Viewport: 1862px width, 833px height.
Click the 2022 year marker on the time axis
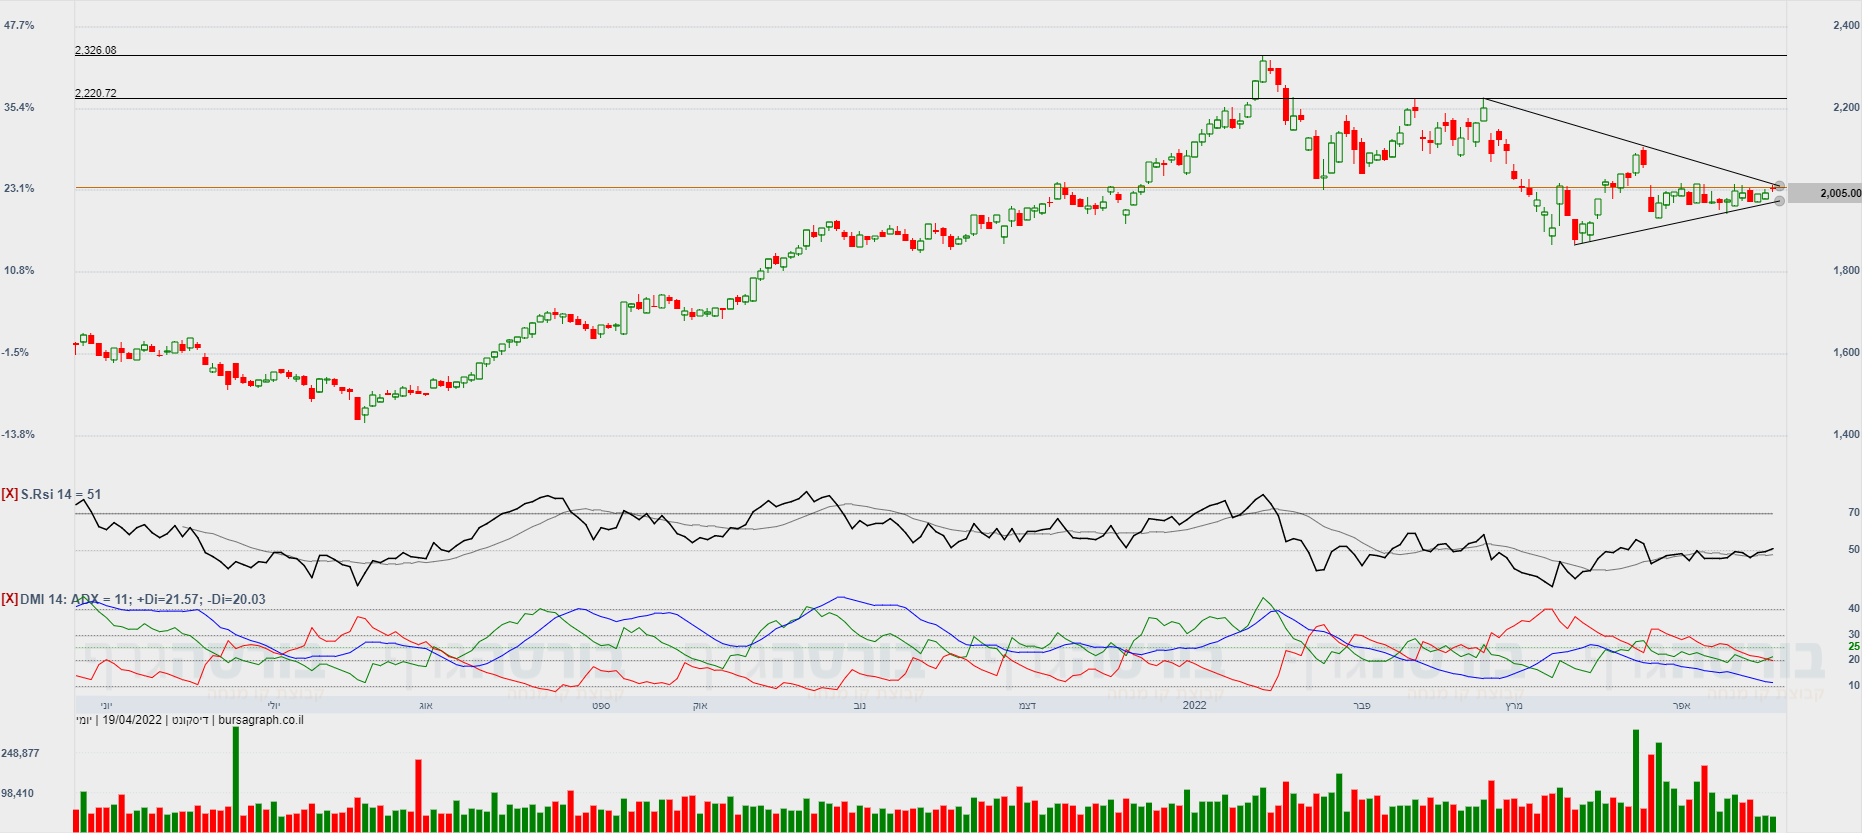pyautogui.click(x=1194, y=705)
